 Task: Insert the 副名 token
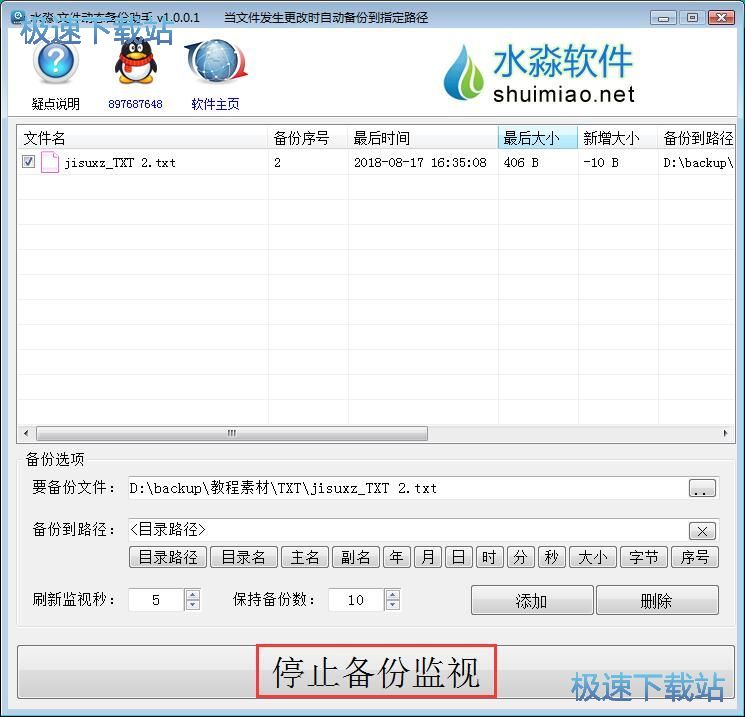356,557
